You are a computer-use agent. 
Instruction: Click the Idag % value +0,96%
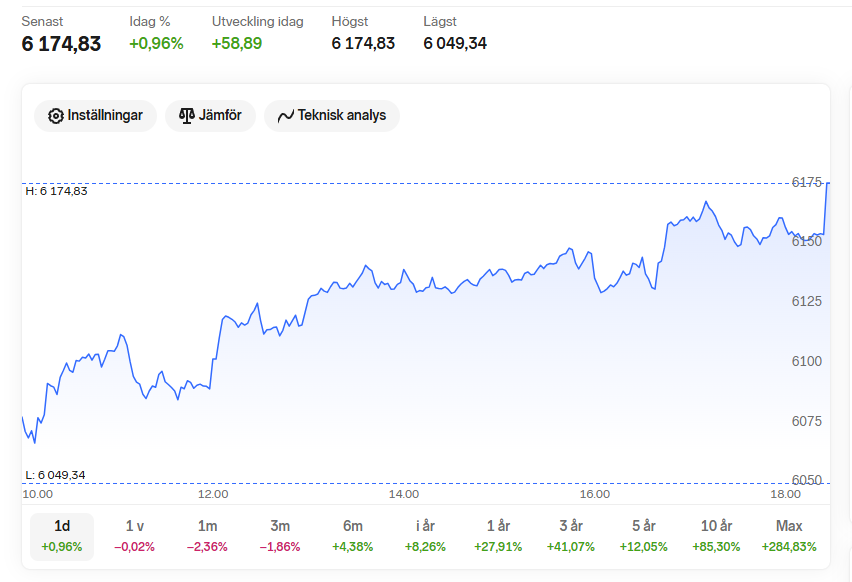point(156,43)
